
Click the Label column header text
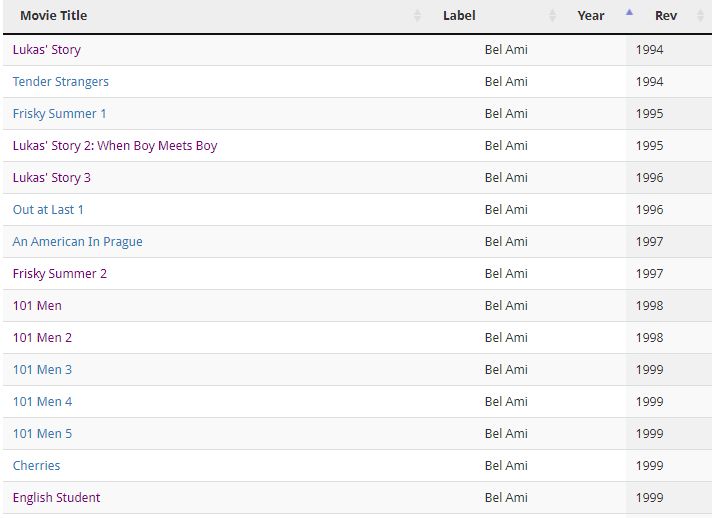point(459,15)
